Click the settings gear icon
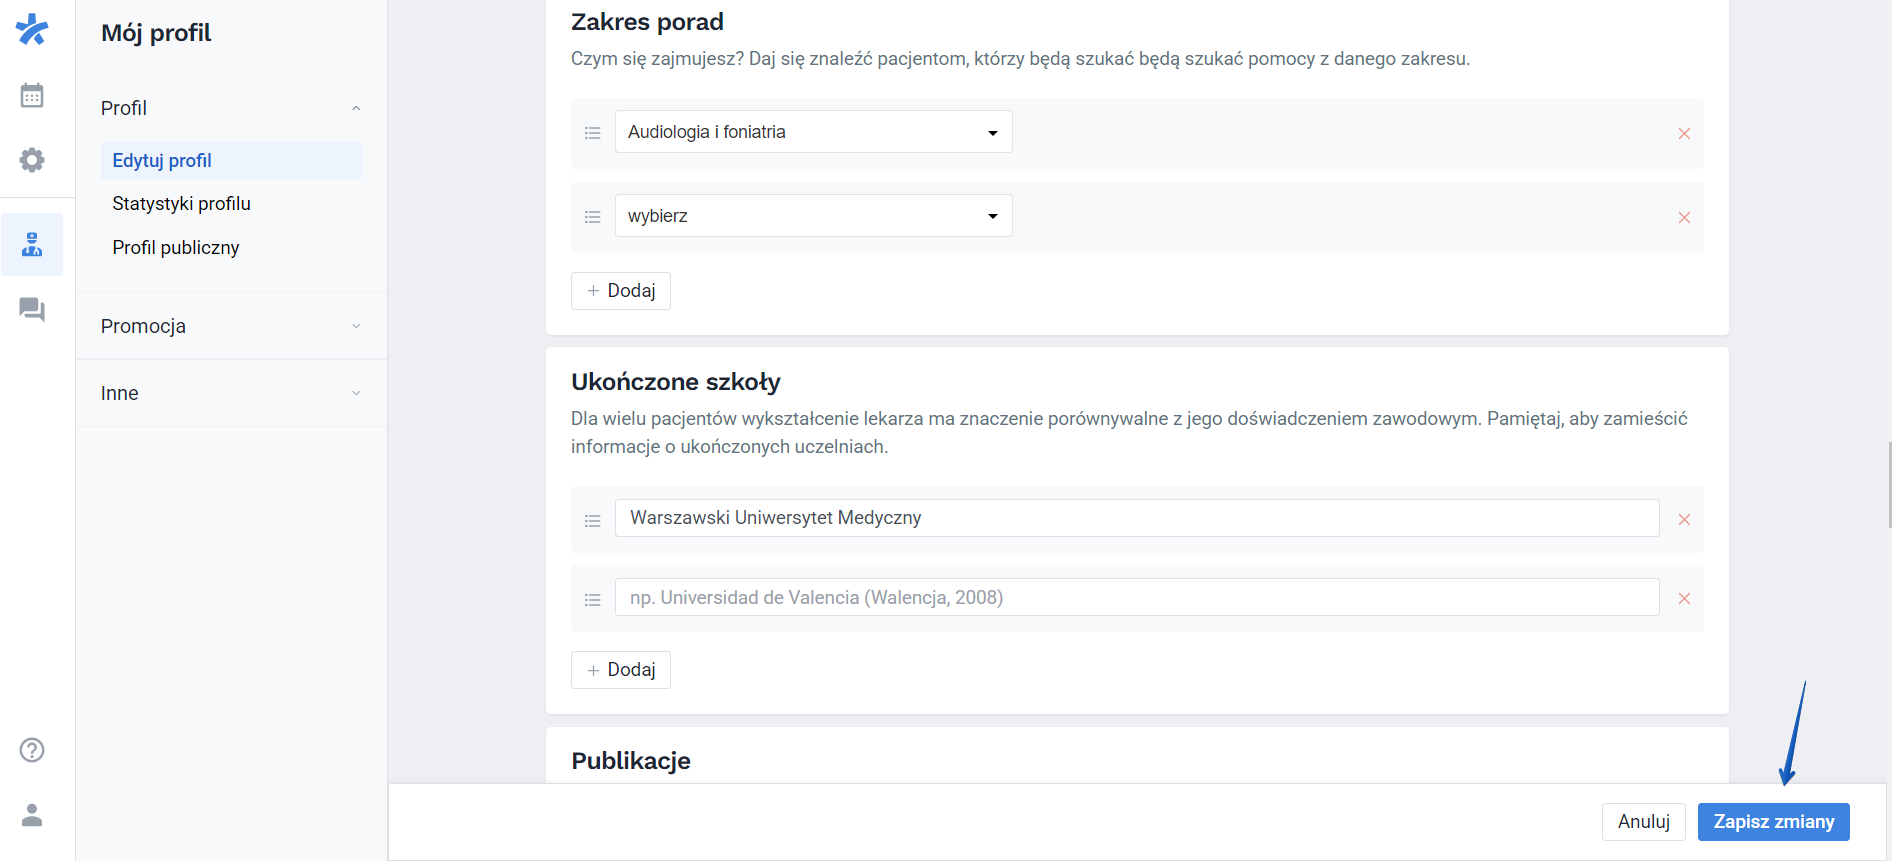Screen dimensions: 1892x861 pos(32,160)
